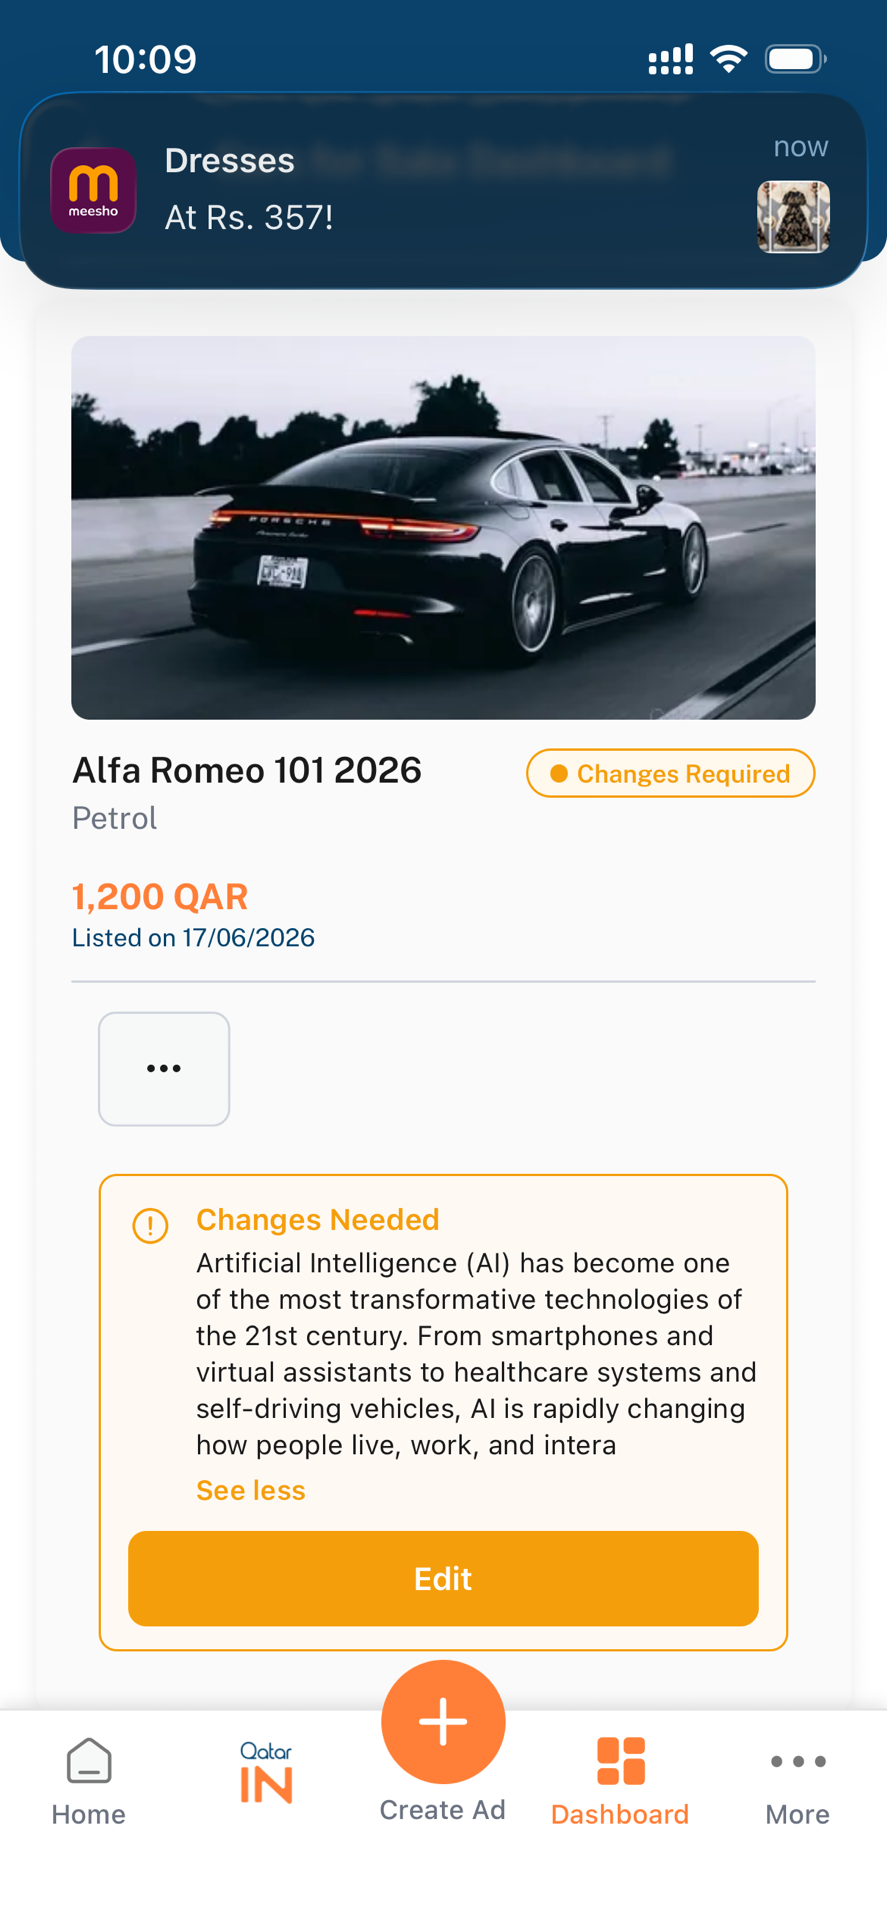Tap the Changes Required status badge

click(x=671, y=774)
